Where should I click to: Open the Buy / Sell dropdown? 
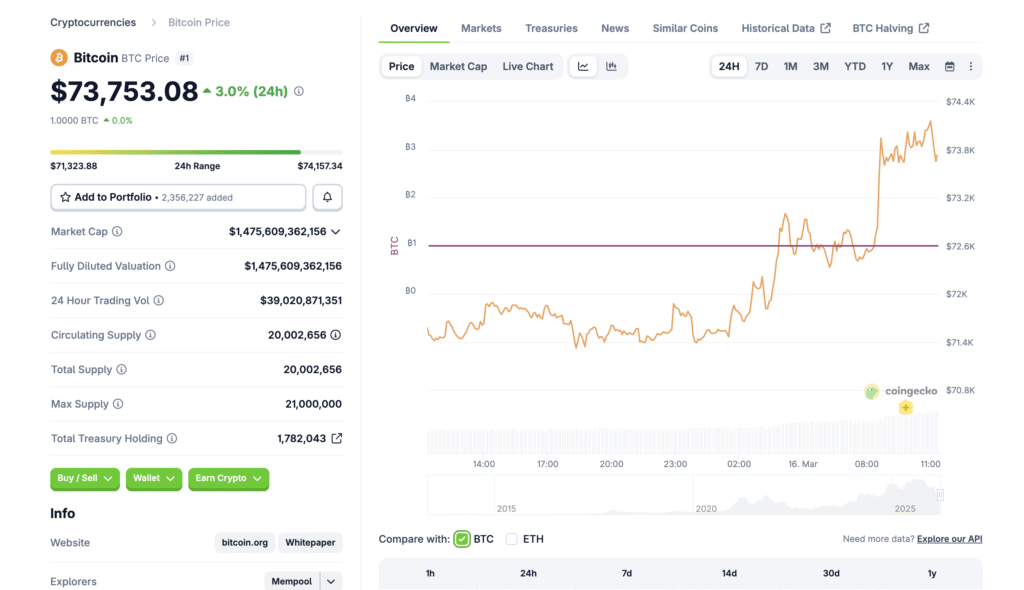(84, 479)
